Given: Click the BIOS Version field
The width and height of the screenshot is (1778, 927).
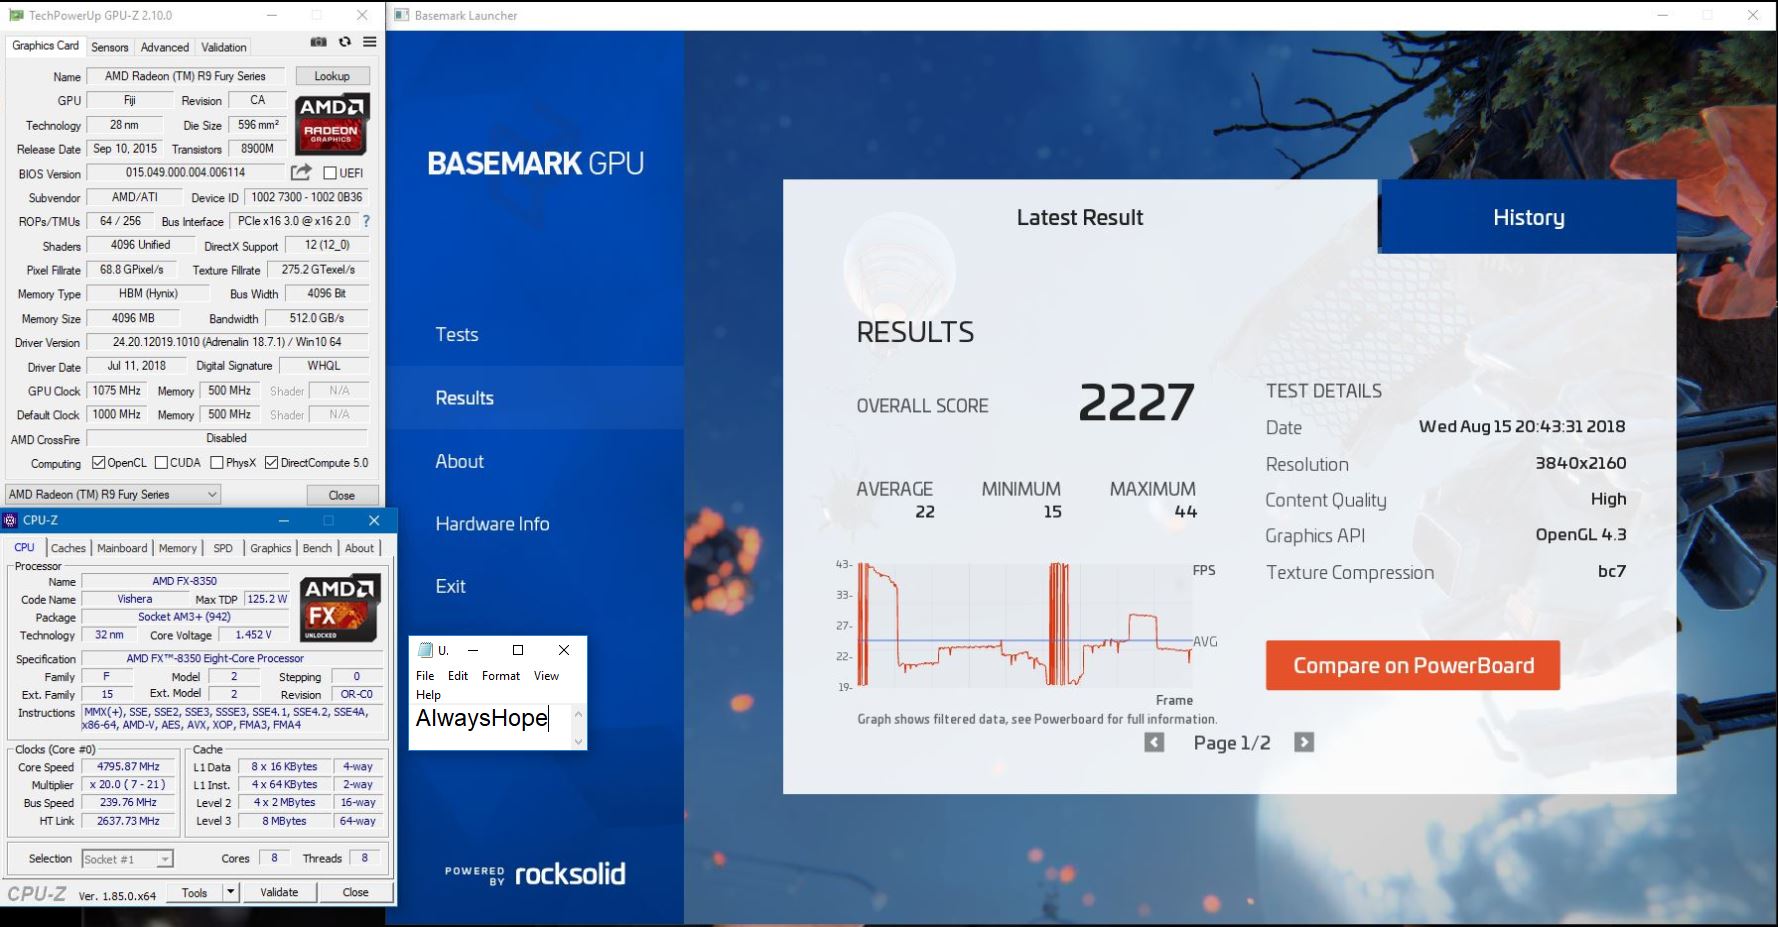Looking at the screenshot, I should click(x=186, y=173).
